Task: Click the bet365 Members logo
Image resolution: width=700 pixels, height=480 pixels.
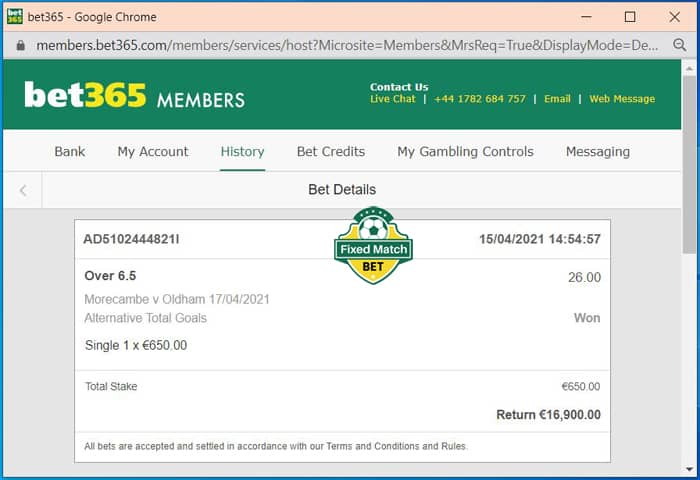Action: pos(134,95)
